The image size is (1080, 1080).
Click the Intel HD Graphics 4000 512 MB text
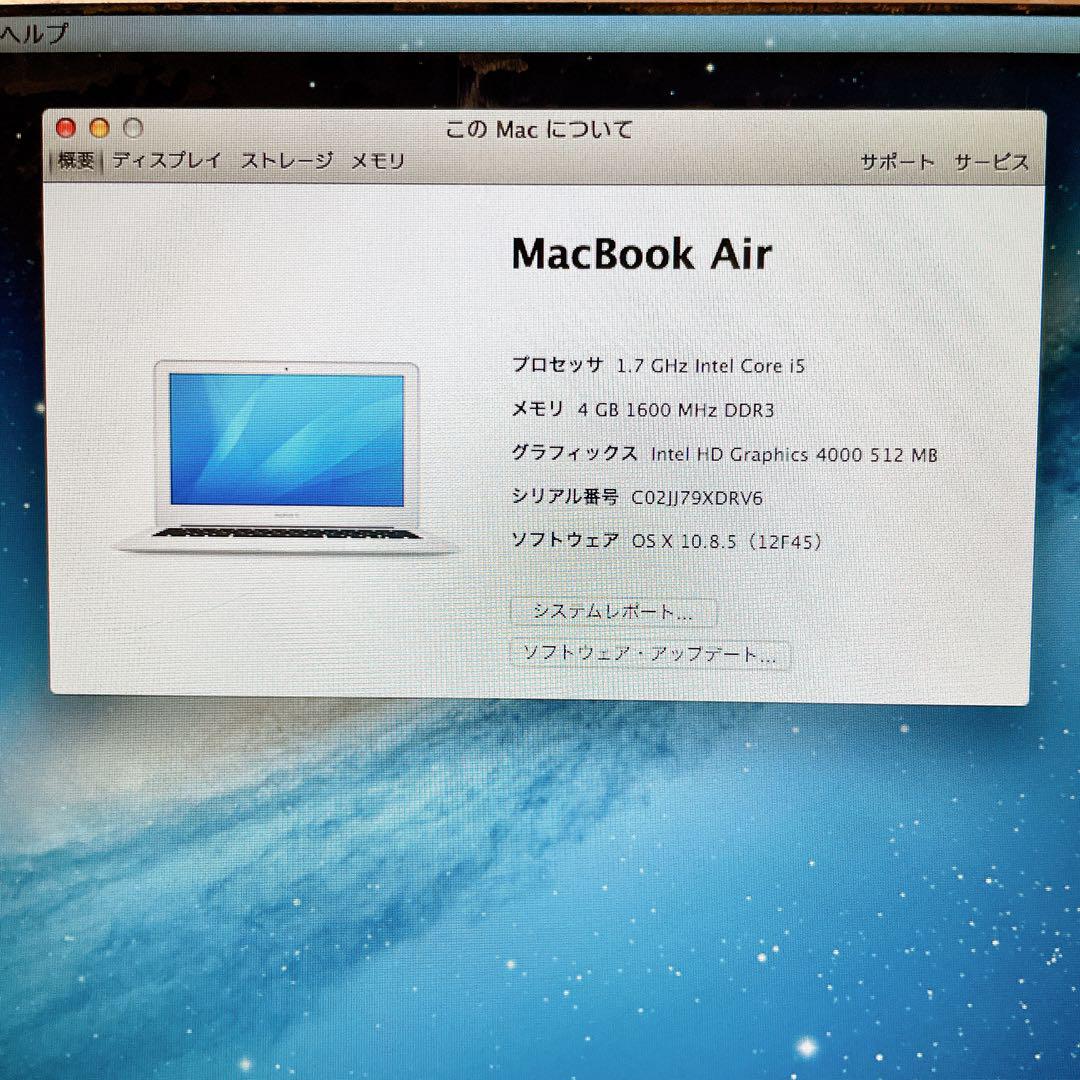pos(794,455)
